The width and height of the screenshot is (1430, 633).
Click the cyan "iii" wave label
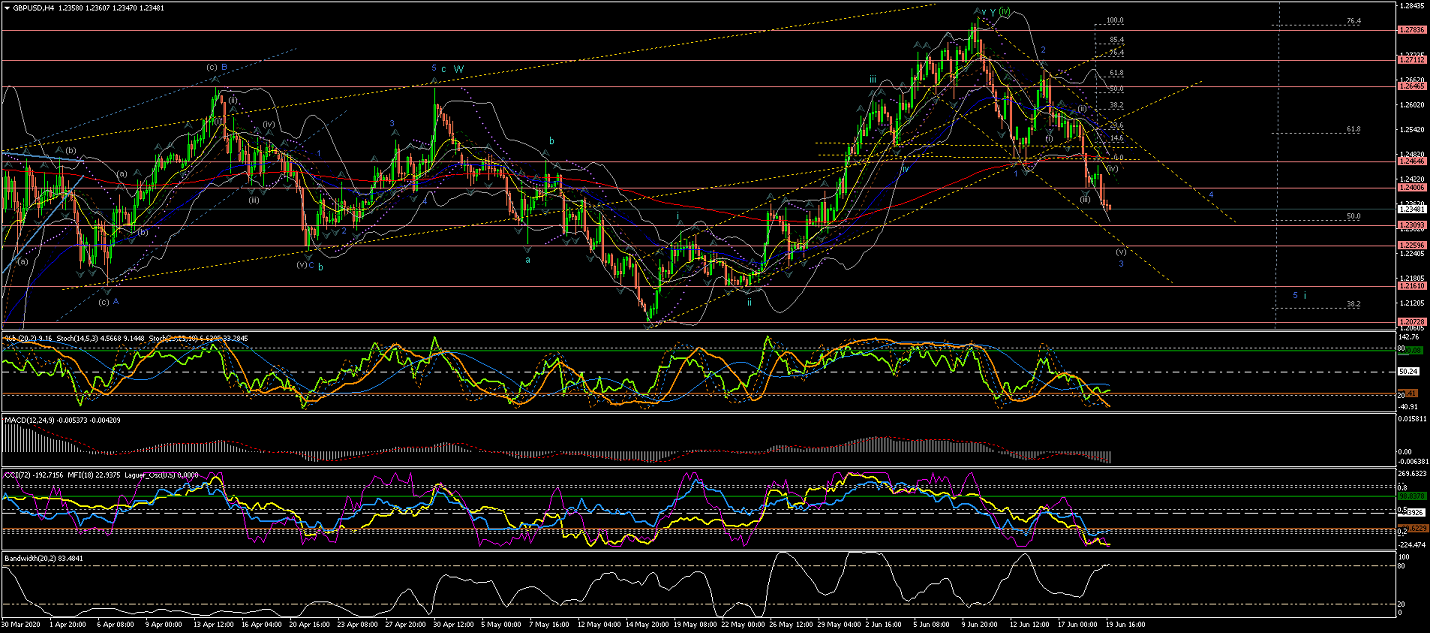[873, 79]
